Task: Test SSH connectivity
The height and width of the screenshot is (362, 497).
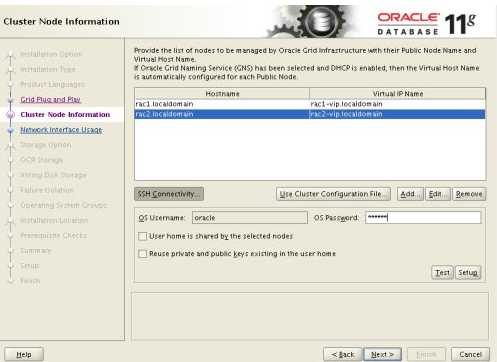Action: [442, 273]
